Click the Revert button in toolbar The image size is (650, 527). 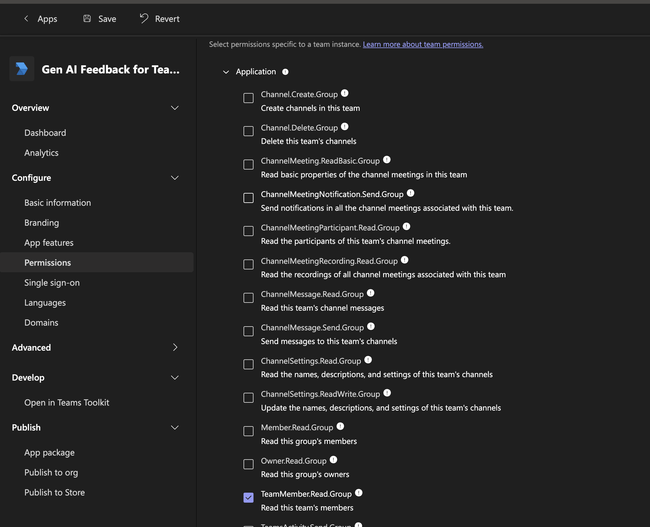click(x=159, y=19)
